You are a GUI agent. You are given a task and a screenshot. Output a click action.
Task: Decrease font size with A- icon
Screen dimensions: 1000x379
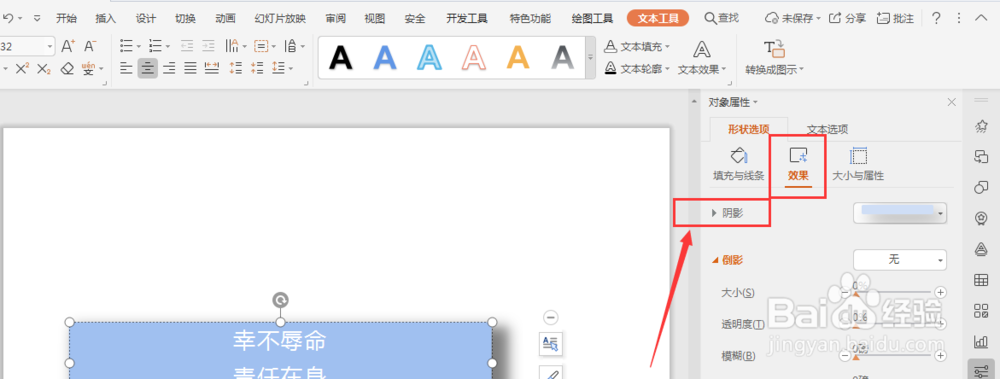90,46
